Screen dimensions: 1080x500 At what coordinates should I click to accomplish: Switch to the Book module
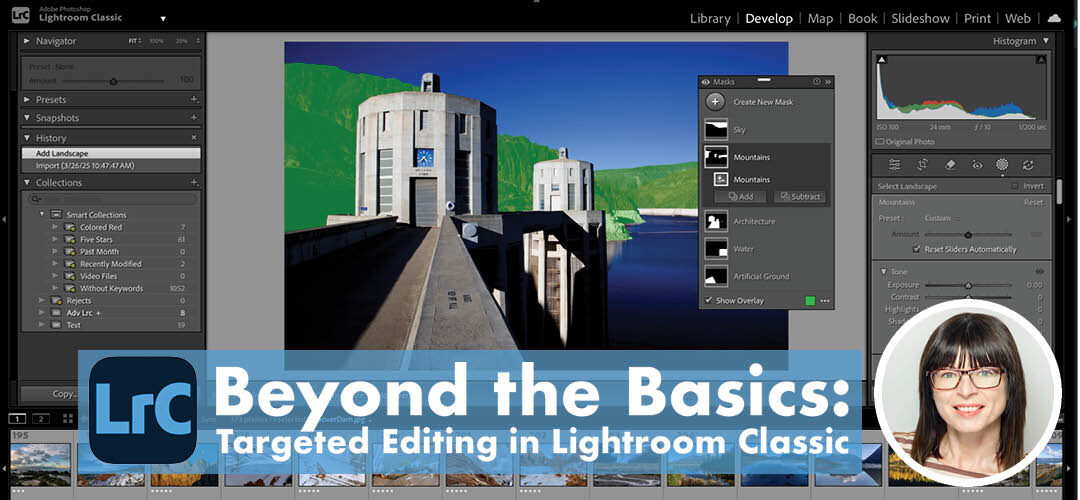point(862,19)
